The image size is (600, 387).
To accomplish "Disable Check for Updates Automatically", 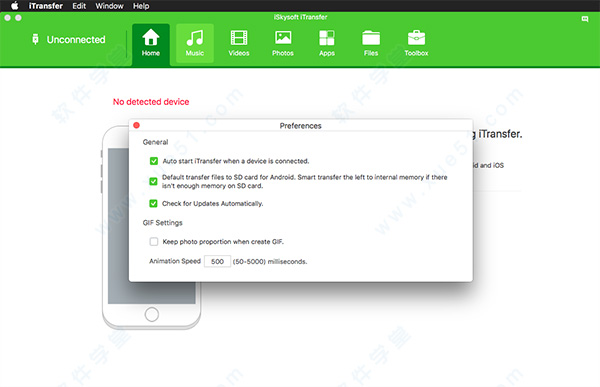I will pos(153,203).
